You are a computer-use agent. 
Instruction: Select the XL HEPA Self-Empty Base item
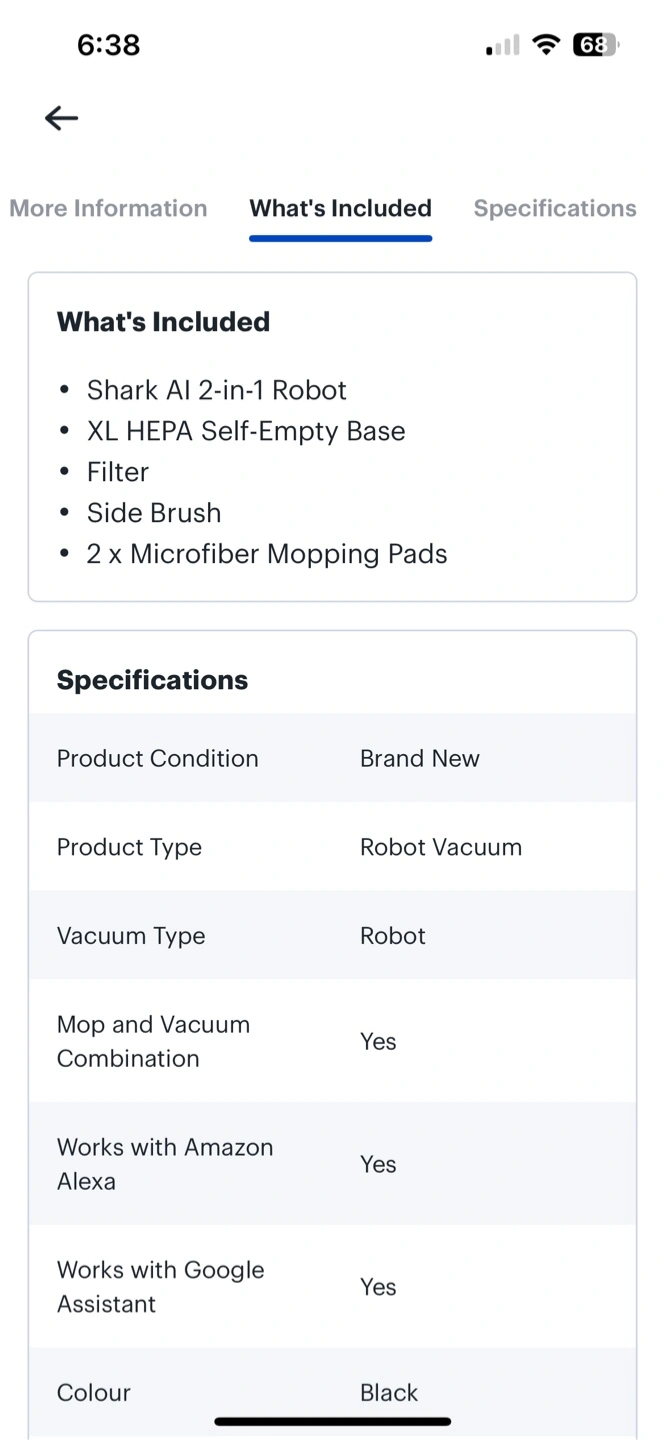click(x=246, y=431)
